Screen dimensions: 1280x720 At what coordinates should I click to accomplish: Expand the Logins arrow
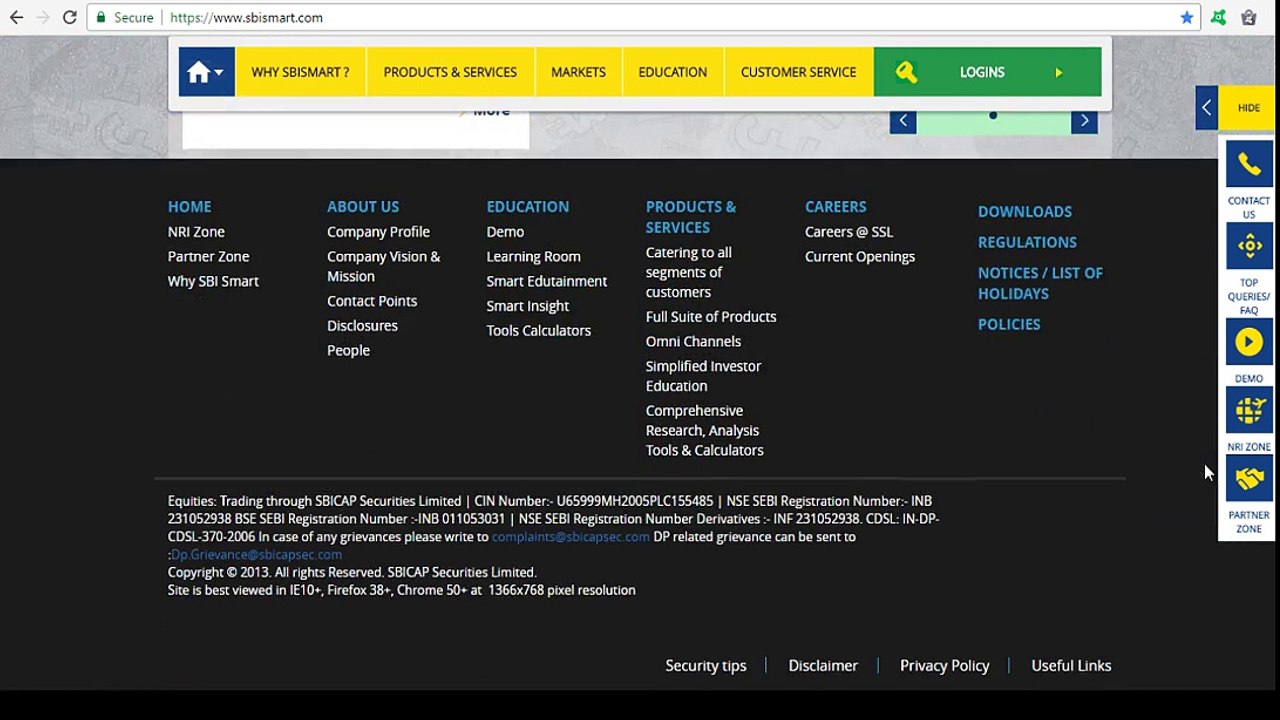[1059, 72]
